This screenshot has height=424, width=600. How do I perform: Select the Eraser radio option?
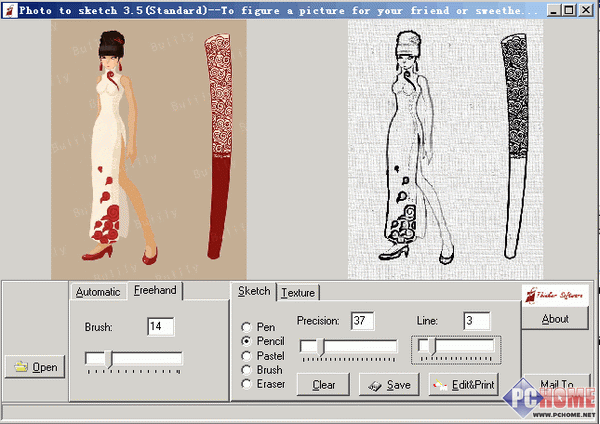(263, 384)
